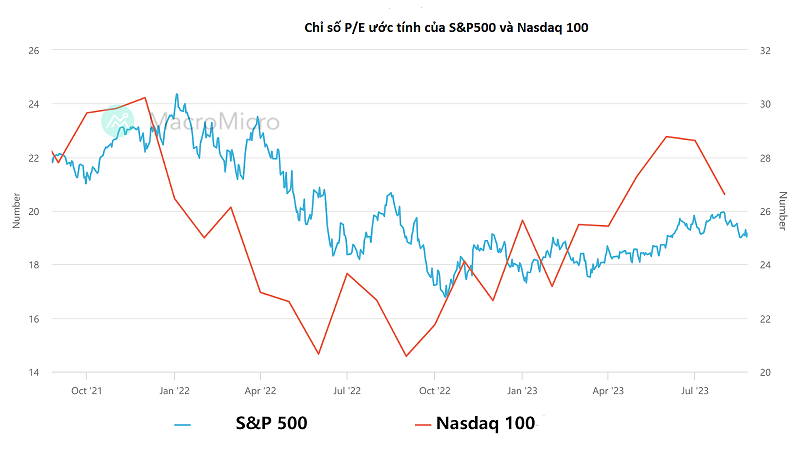
Task: Click the MacroMicro watermark text
Action: coord(214,123)
